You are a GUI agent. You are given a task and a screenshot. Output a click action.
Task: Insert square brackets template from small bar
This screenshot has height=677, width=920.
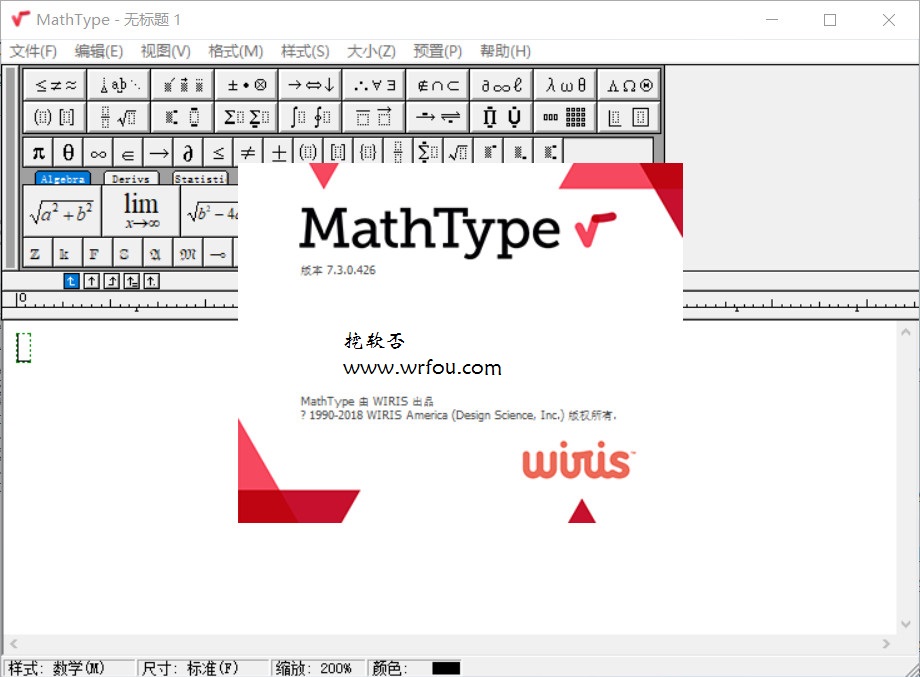[x=339, y=153]
